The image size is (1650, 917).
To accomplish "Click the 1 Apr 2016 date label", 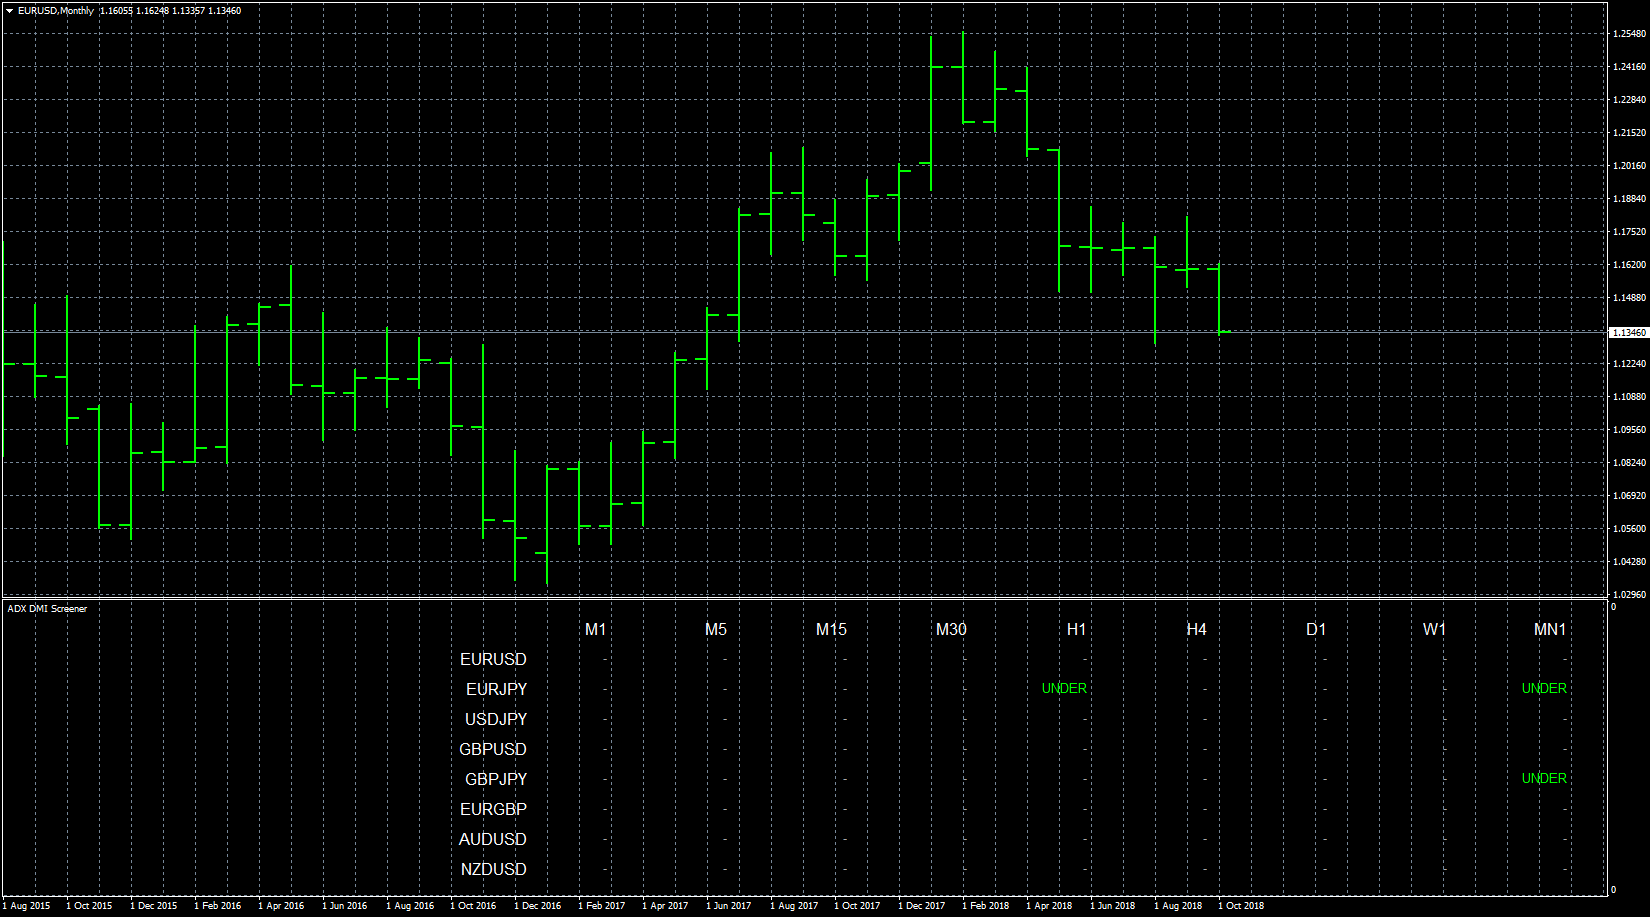I will click(282, 906).
